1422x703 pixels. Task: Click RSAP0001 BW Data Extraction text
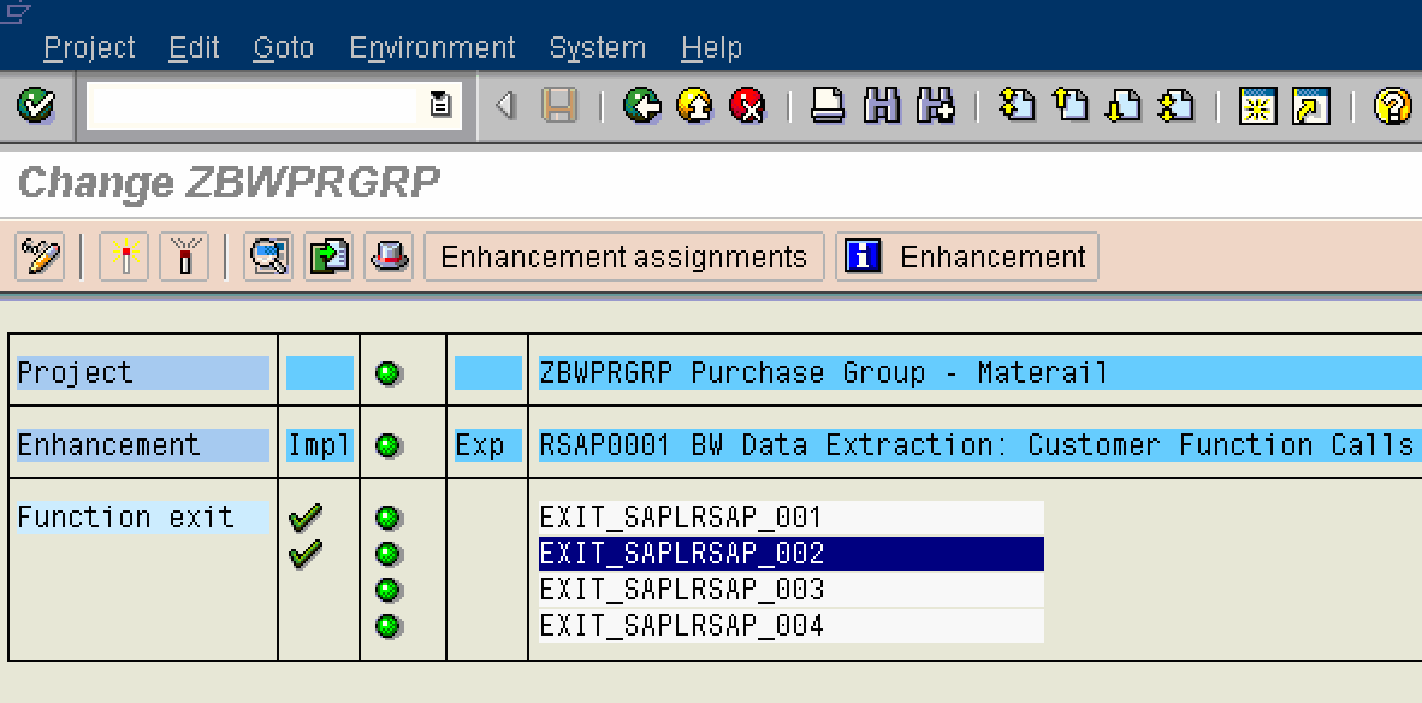(975, 445)
